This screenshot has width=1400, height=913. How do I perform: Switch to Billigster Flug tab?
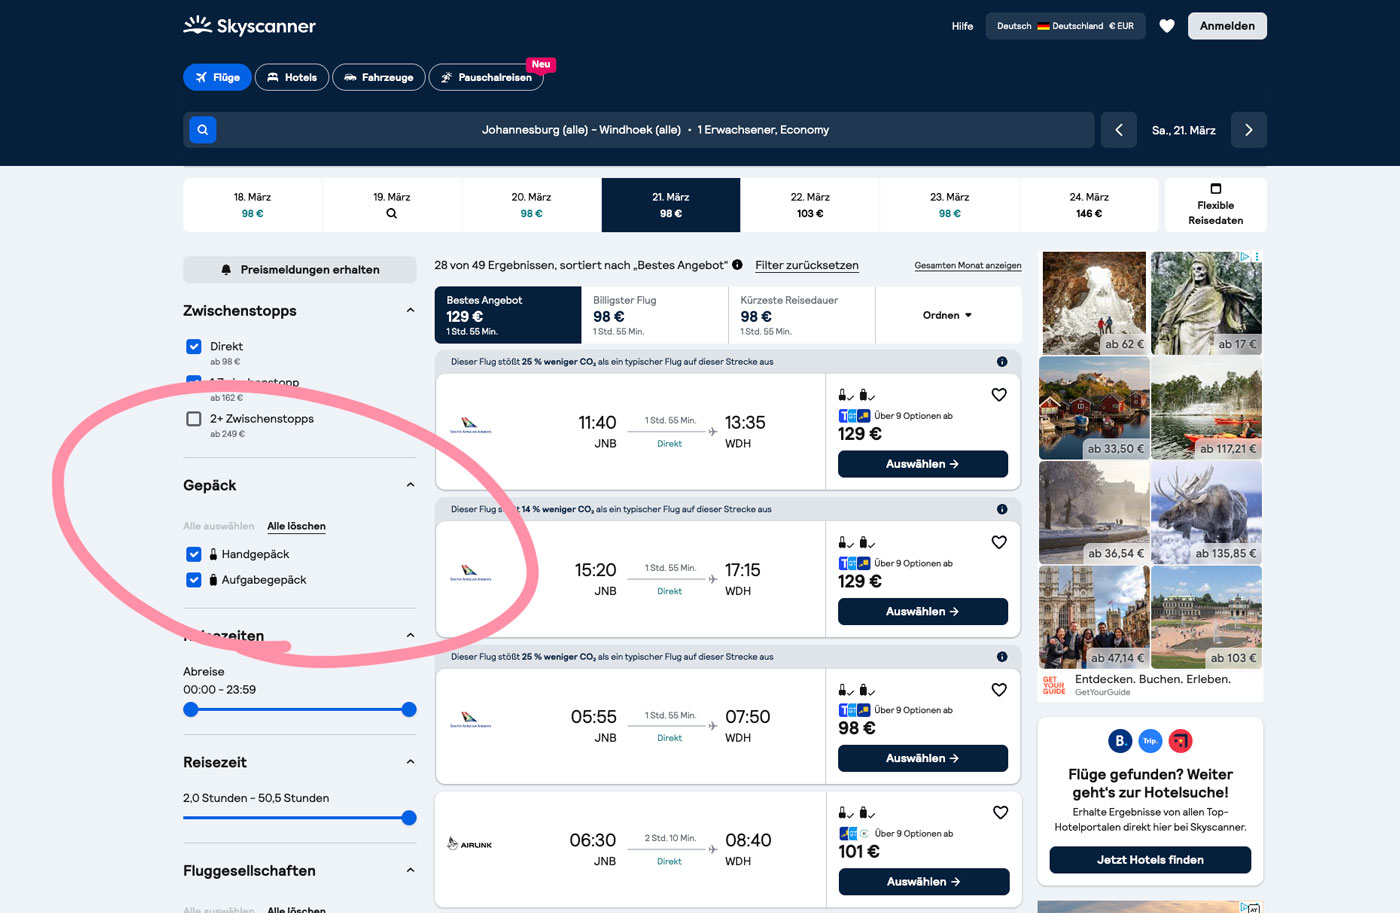click(654, 315)
